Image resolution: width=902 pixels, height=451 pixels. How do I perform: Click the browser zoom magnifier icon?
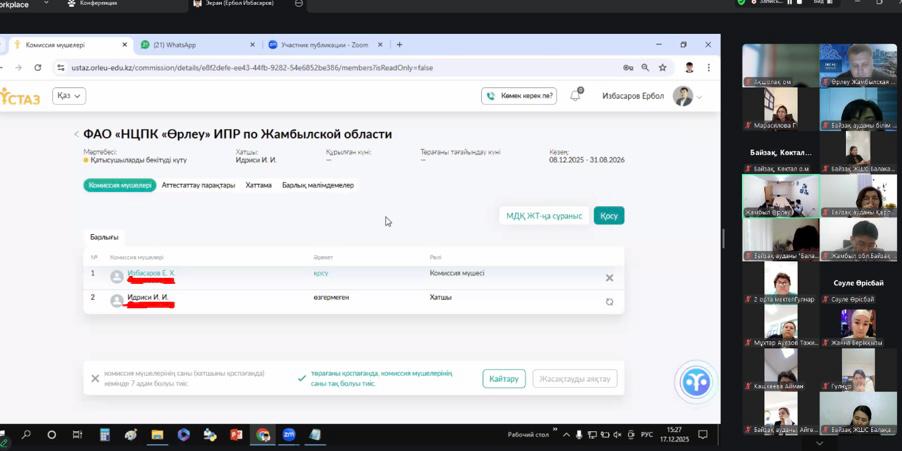pyautogui.click(x=645, y=68)
